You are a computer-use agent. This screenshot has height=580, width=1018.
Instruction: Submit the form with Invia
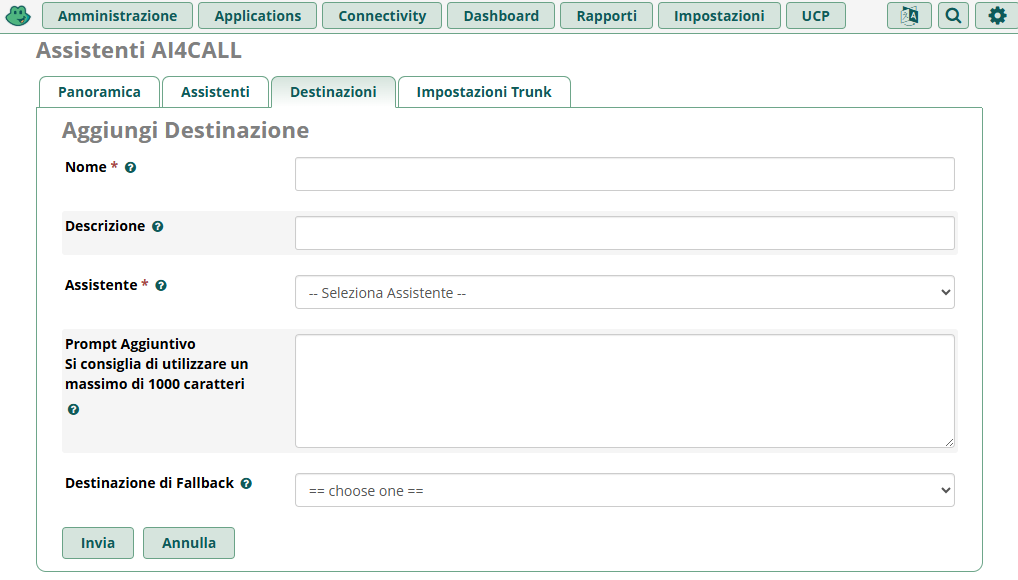pos(97,543)
